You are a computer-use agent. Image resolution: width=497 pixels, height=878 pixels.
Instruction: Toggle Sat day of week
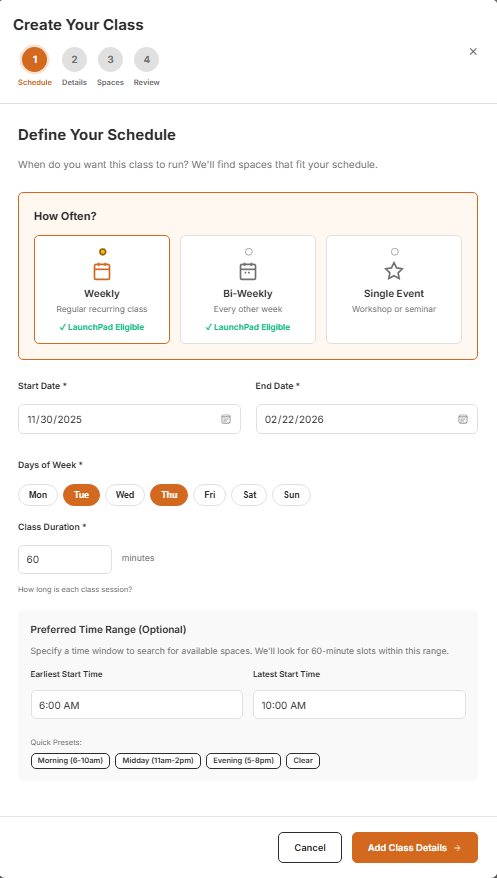pos(249,495)
